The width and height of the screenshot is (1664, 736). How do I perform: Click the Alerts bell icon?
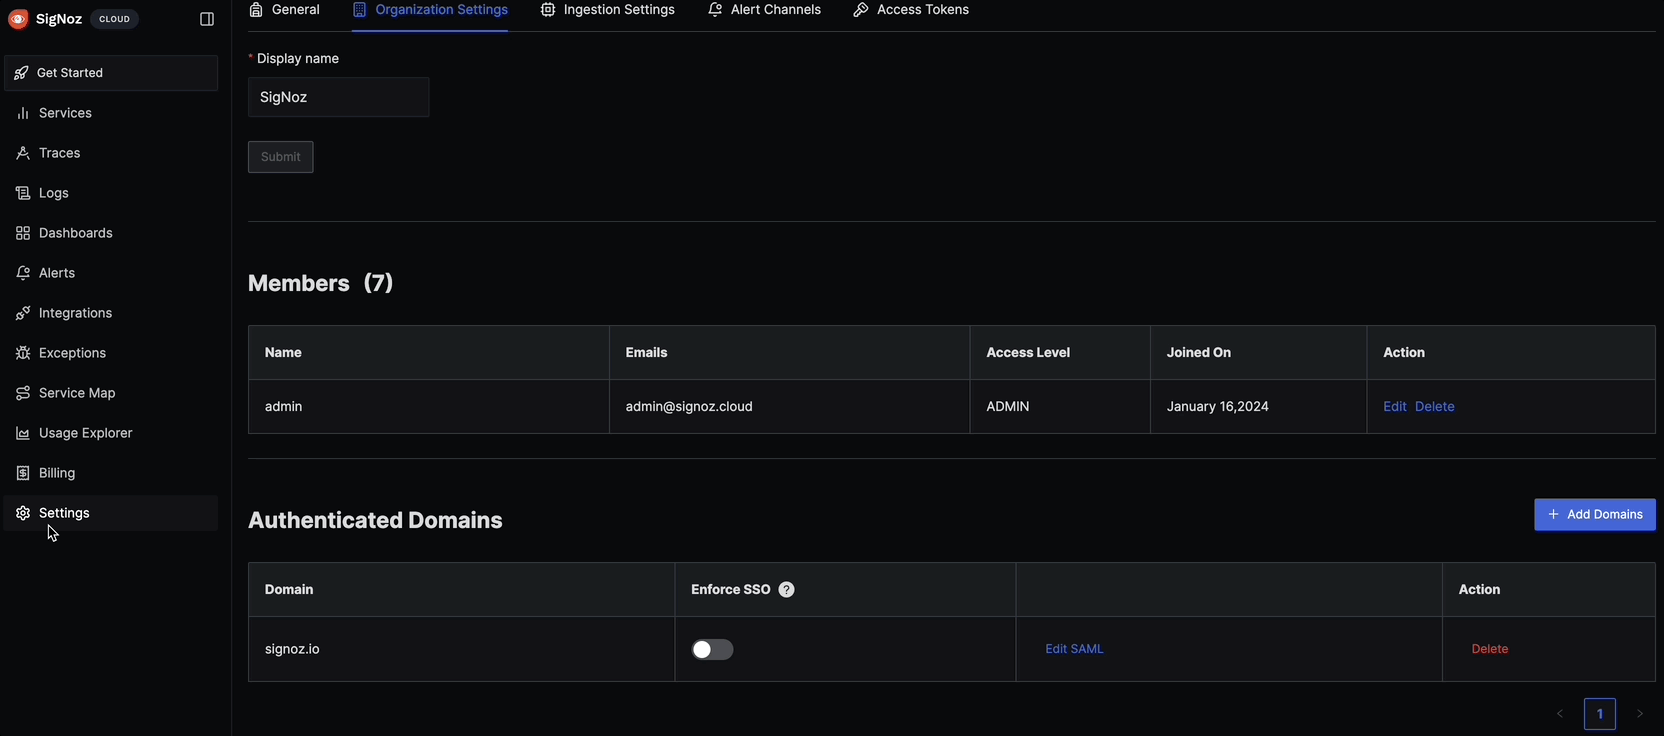[23, 273]
